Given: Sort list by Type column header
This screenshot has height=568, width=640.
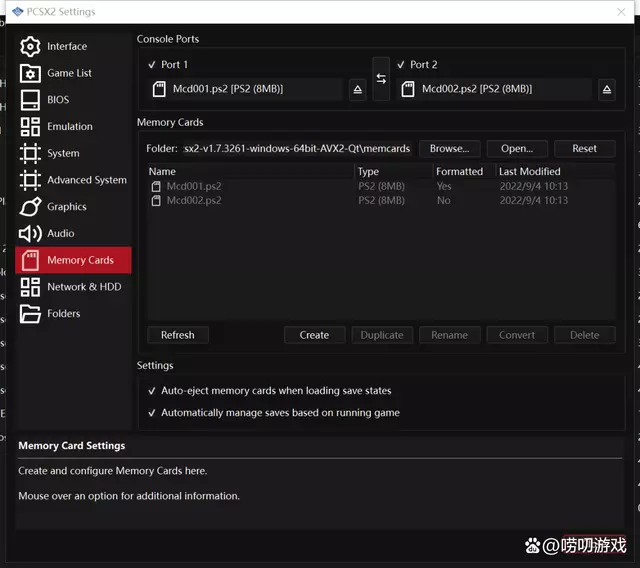Looking at the screenshot, I should click(394, 172).
